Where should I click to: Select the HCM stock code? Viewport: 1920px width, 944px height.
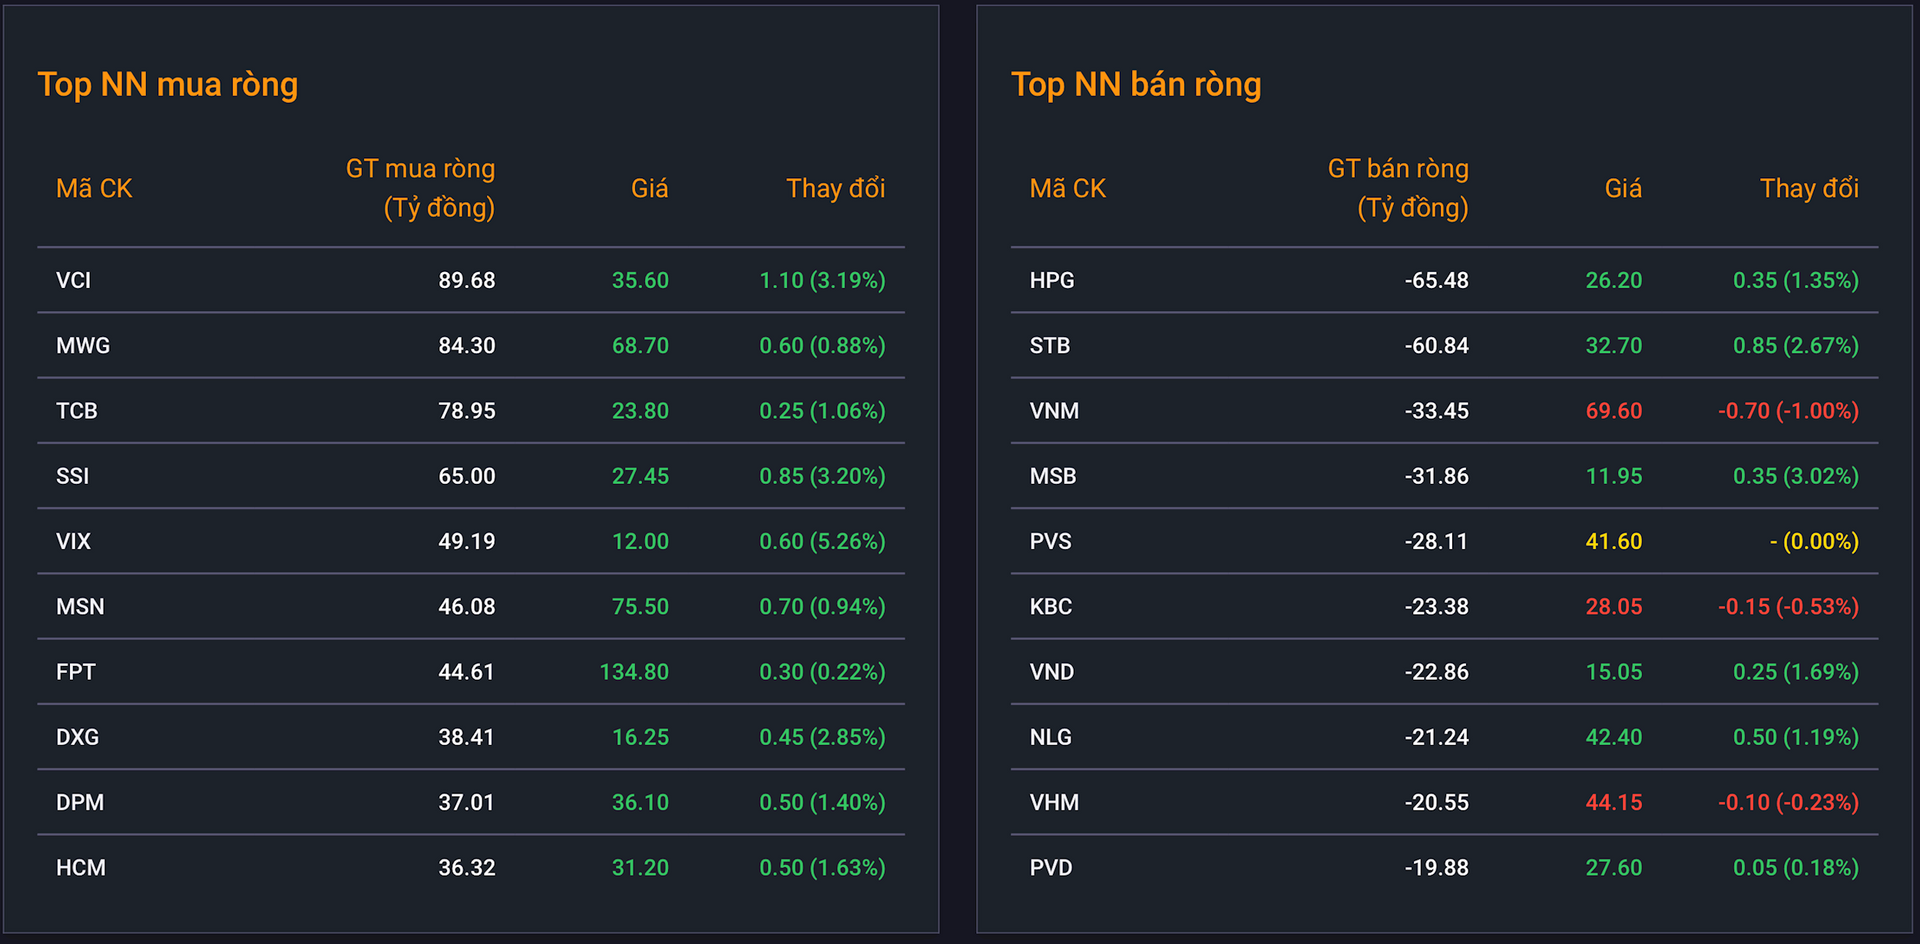(81, 868)
